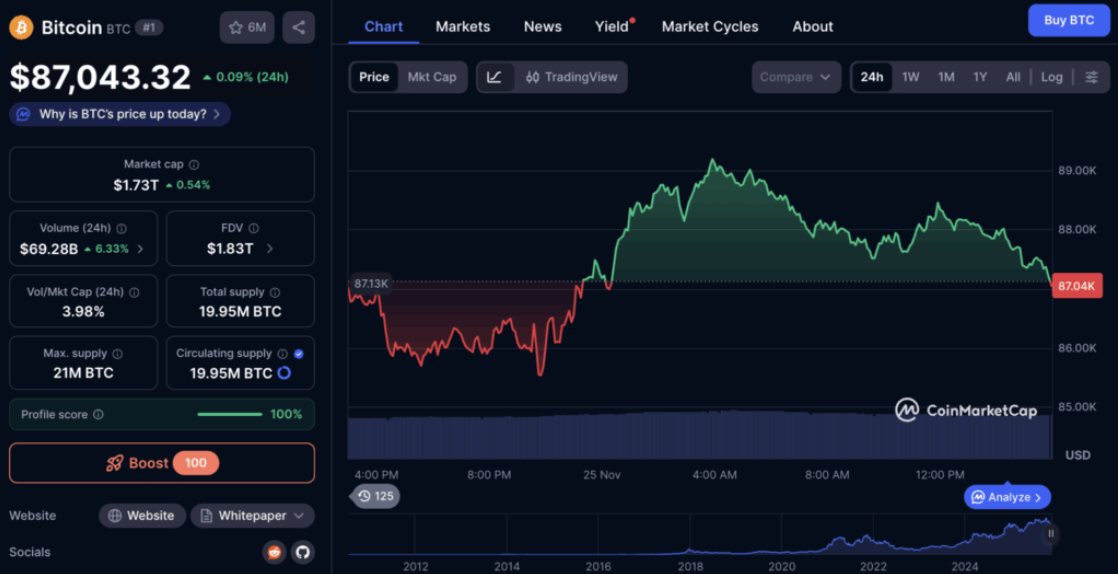
Task: Click the Buy BTC button
Action: coord(1068,20)
